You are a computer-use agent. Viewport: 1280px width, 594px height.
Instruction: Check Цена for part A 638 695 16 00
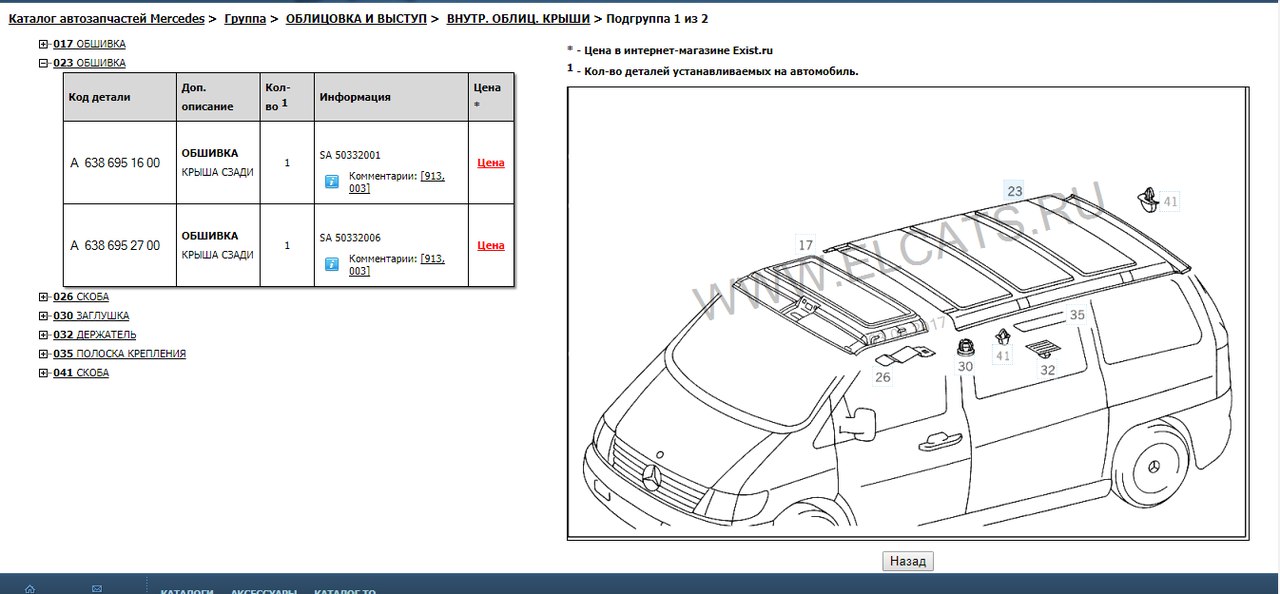(491, 163)
